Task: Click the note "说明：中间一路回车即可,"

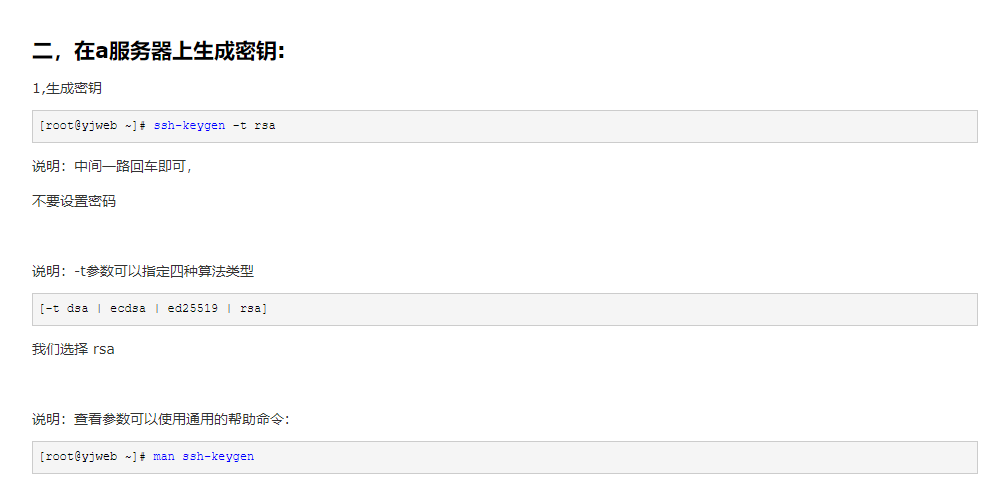Action: point(112,165)
